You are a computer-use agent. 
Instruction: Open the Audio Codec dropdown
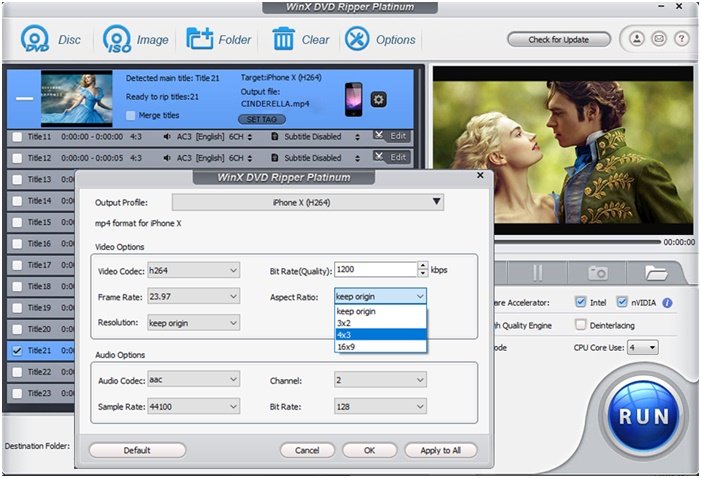(194, 380)
